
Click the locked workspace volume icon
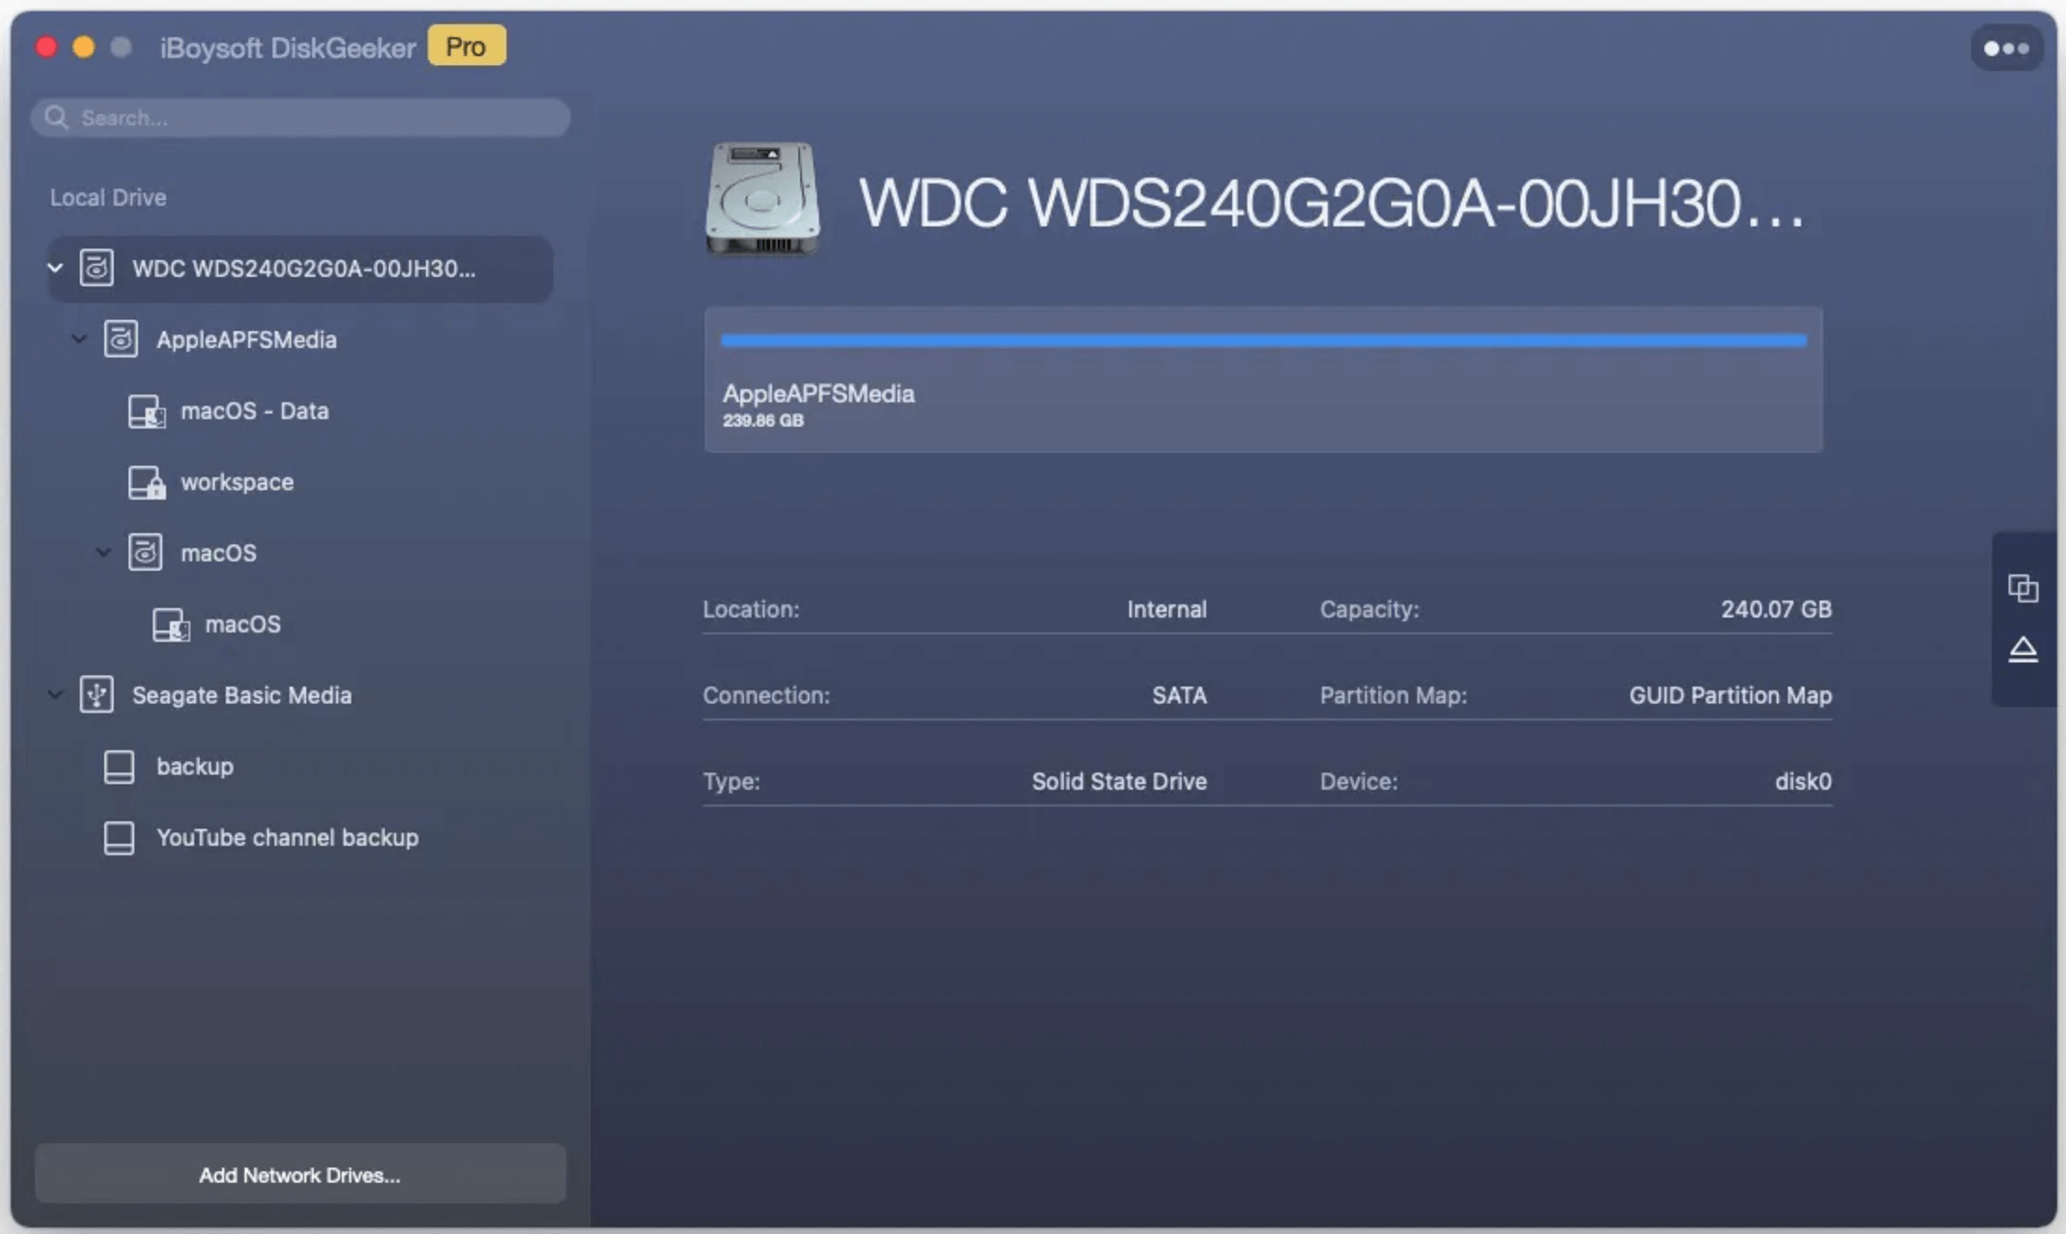[146, 482]
